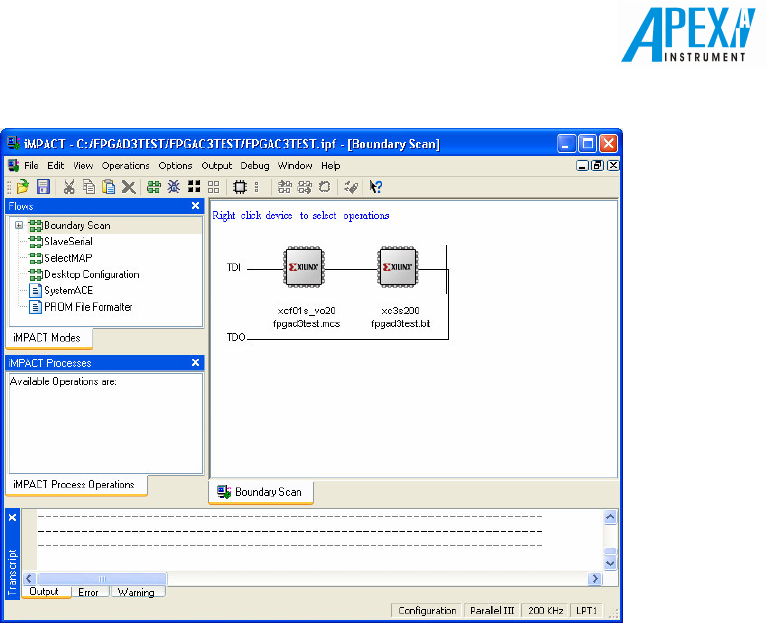The image size is (767, 623).
Task: Open the Options menu
Action: 175,166
